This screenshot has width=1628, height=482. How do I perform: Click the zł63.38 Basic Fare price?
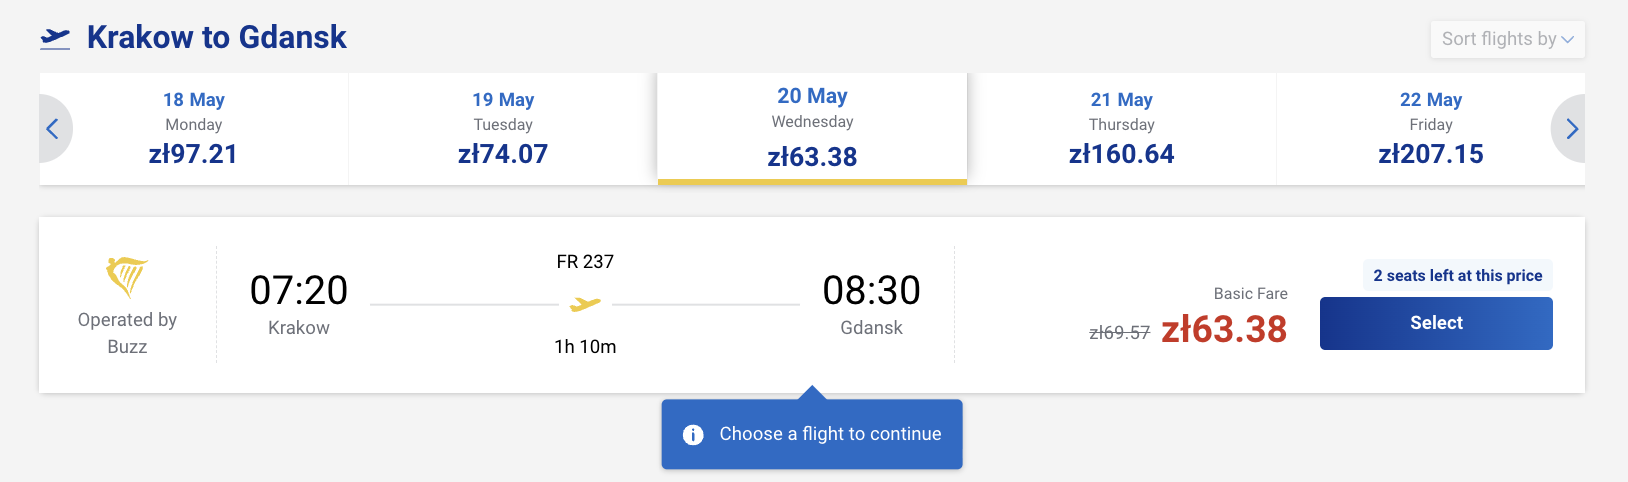tap(1224, 329)
